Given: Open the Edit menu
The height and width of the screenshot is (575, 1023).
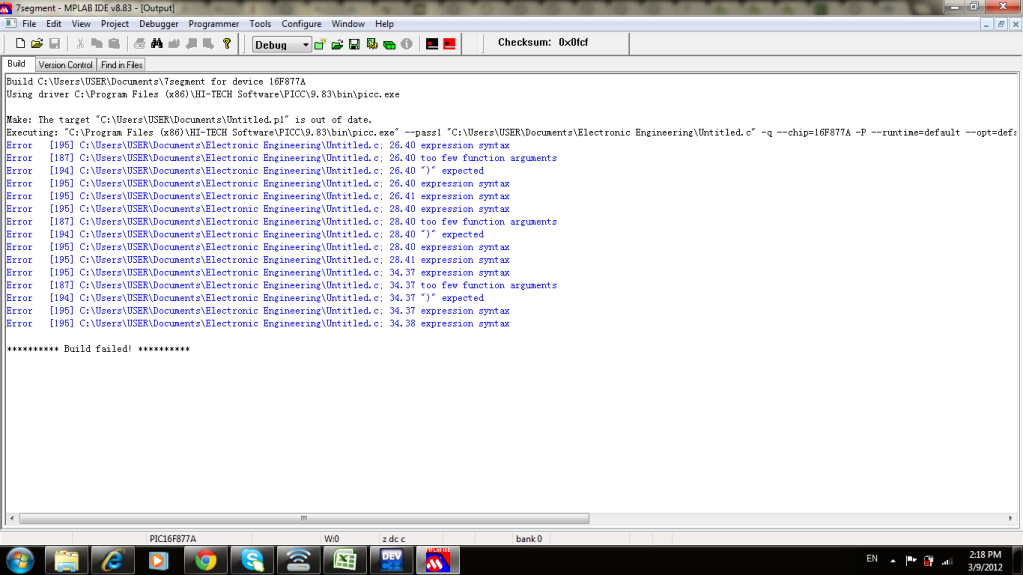Looking at the screenshot, I should coord(53,23).
